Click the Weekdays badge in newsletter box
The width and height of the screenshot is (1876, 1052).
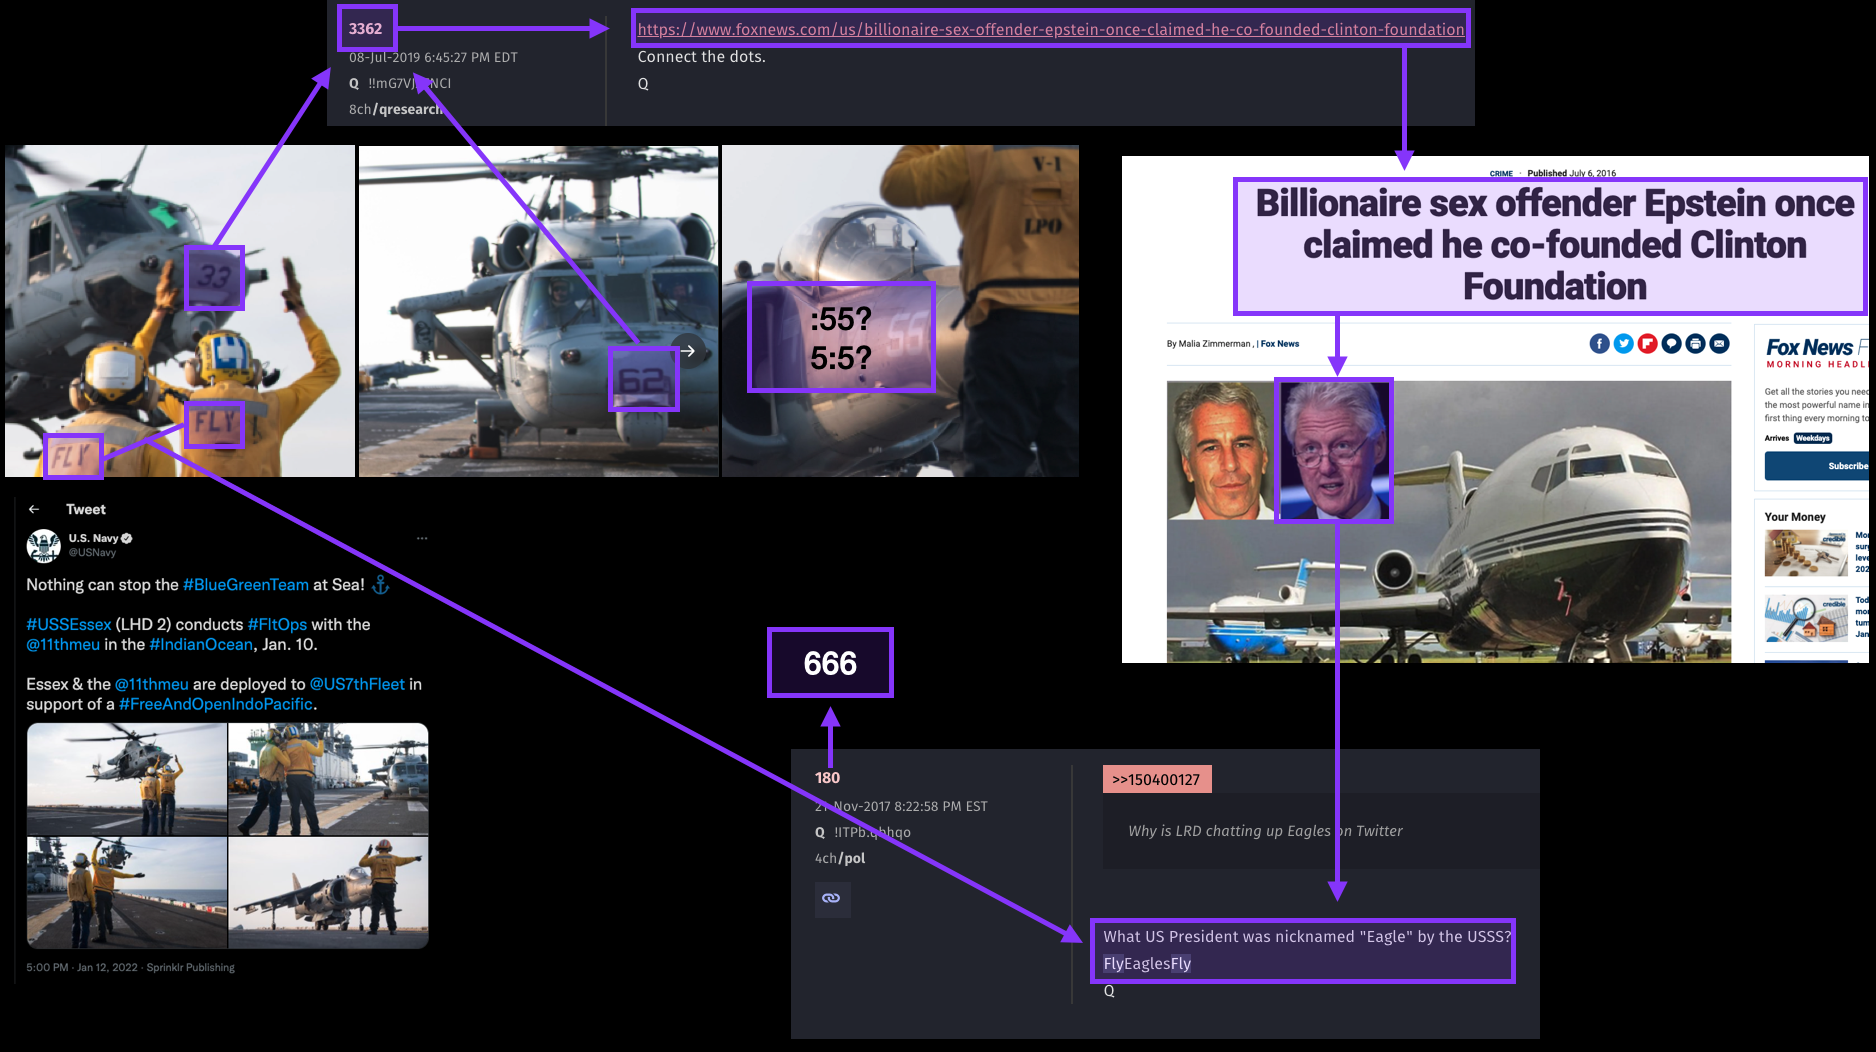point(1812,438)
